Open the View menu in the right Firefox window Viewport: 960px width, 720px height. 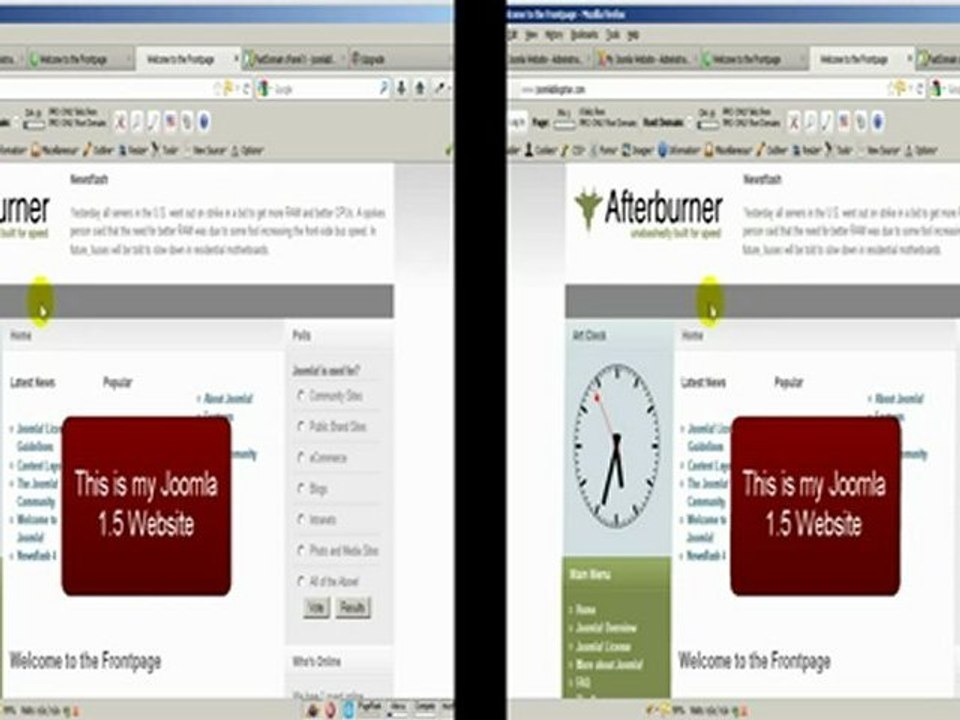(531, 35)
